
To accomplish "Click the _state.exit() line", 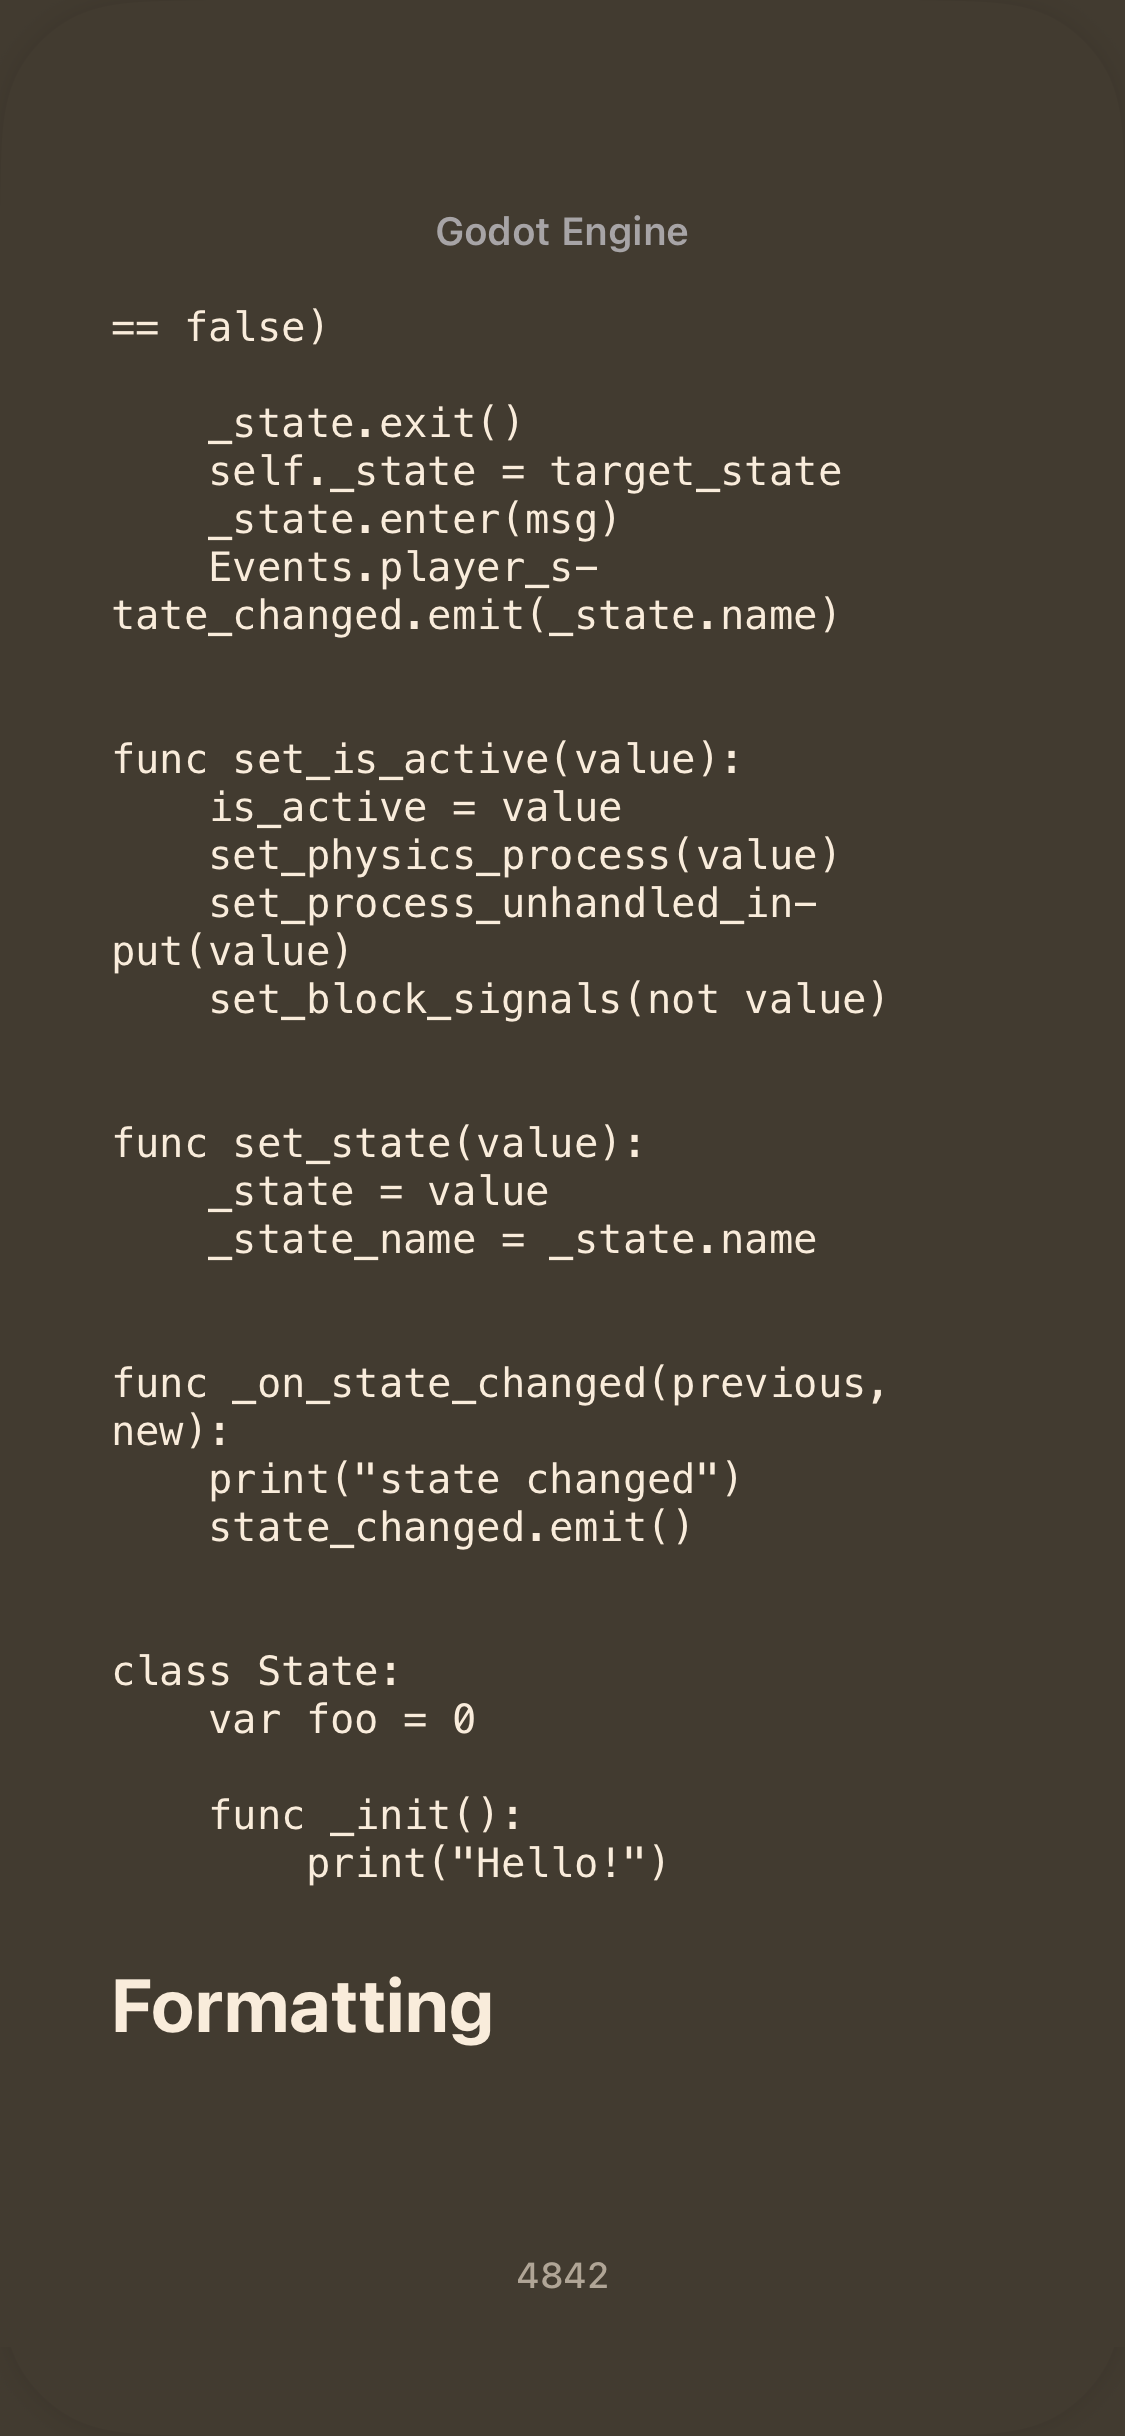I will pyautogui.click(x=365, y=423).
